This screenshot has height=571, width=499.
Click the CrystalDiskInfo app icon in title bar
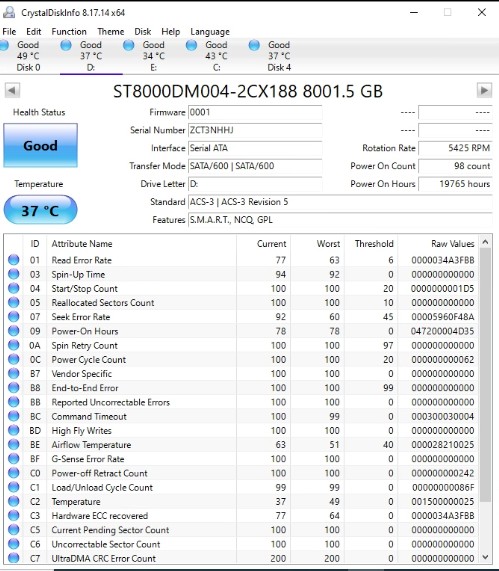(x=9, y=12)
